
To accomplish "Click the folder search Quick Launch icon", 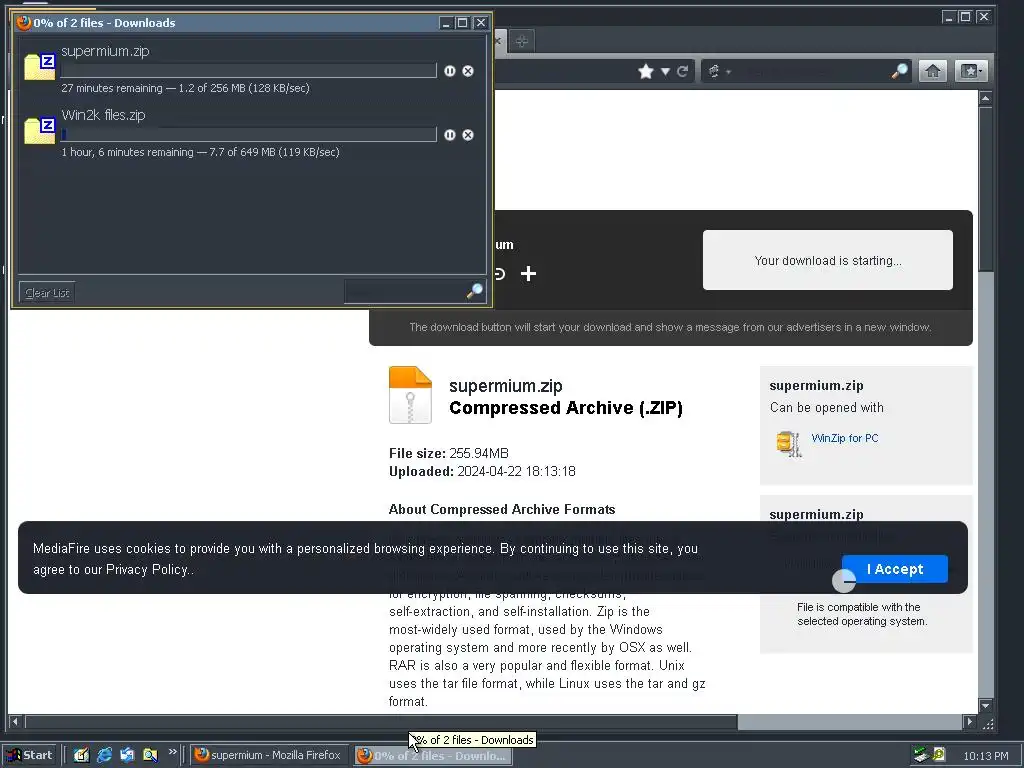I will pos(150,755).
